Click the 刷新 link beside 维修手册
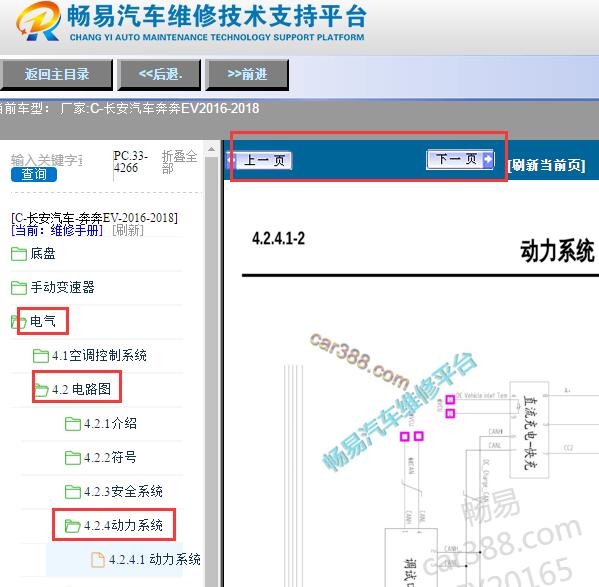Screen dimensions: 599x587 point(128,230)
